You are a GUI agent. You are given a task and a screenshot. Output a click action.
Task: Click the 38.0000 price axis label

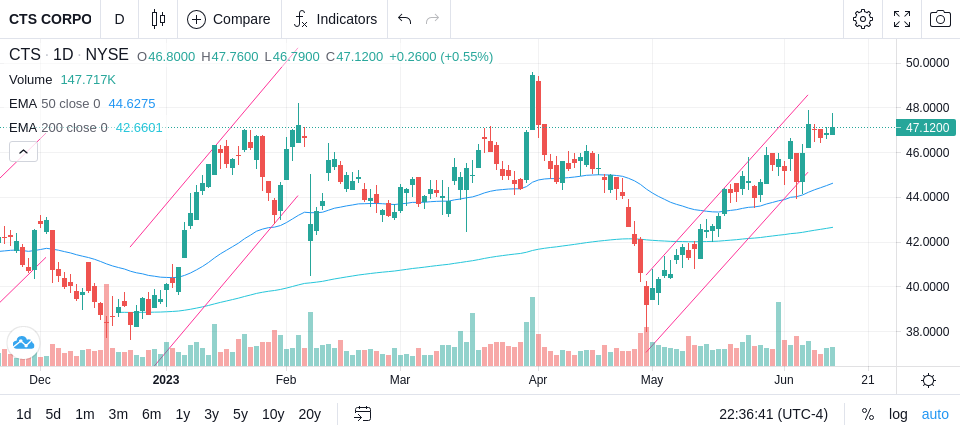tap(929, 331)
